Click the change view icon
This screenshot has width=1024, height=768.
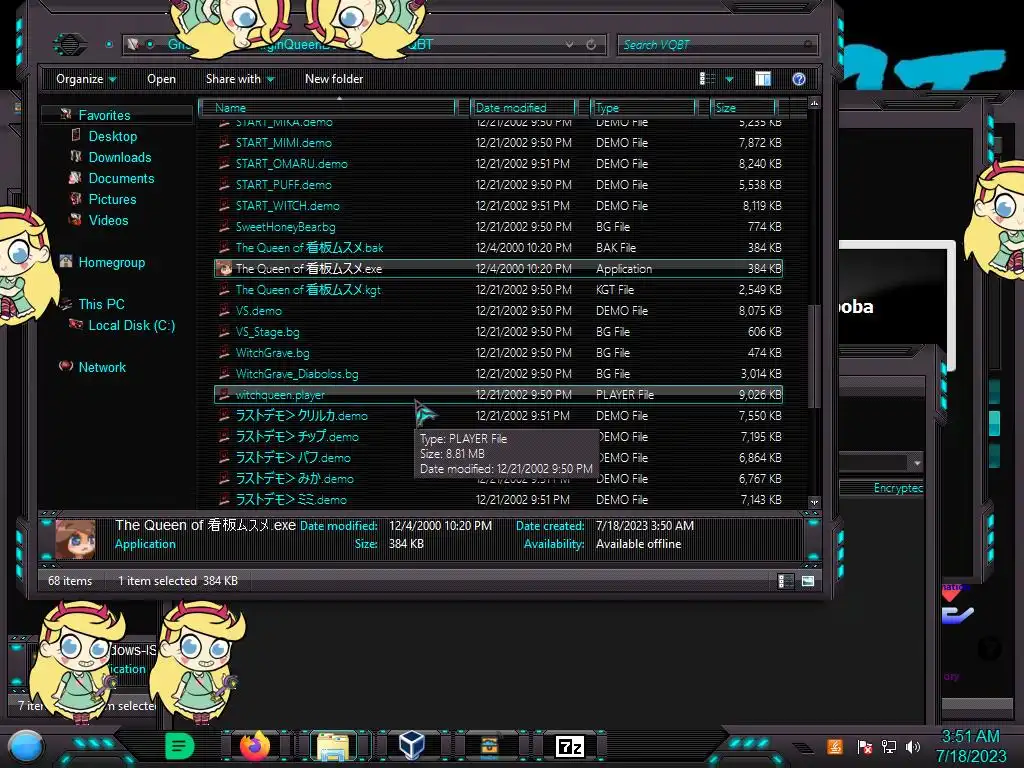click(x=707, y=79)
